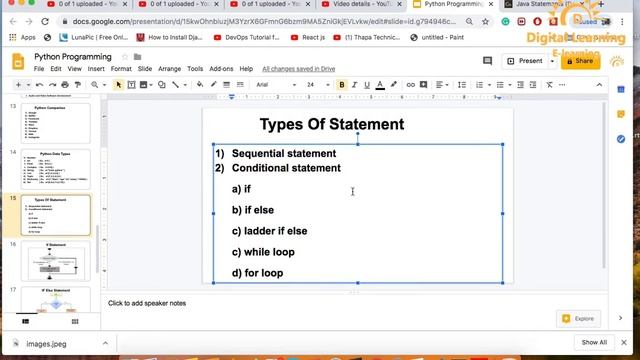Insert a link with chain icon
The width and height of the screenshot is (640, 360).
point(411,85)
